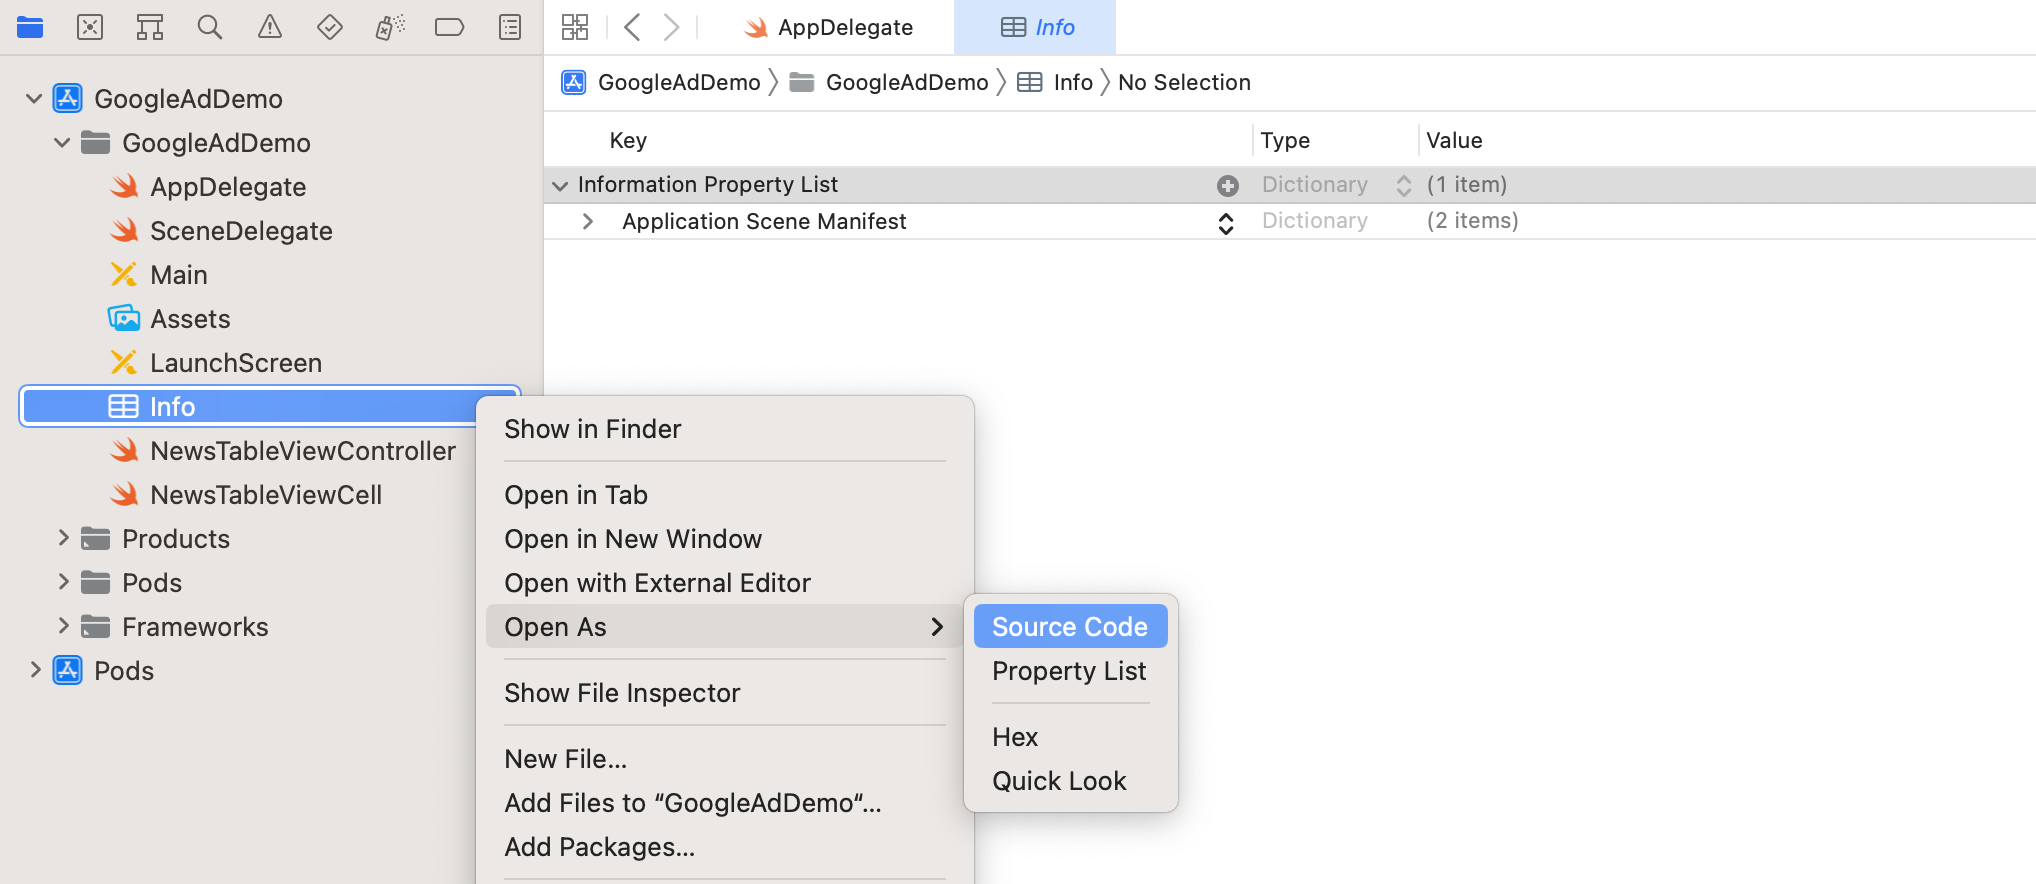Image resolution: width=2036 pixels, height=884 pixels.
Task: Select NewsTableViewController file in navigator
Action: coord(302,451)
